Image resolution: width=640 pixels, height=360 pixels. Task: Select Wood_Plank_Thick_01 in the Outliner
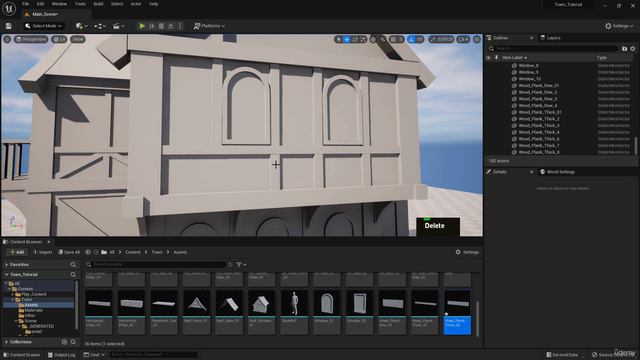(540, 112)
